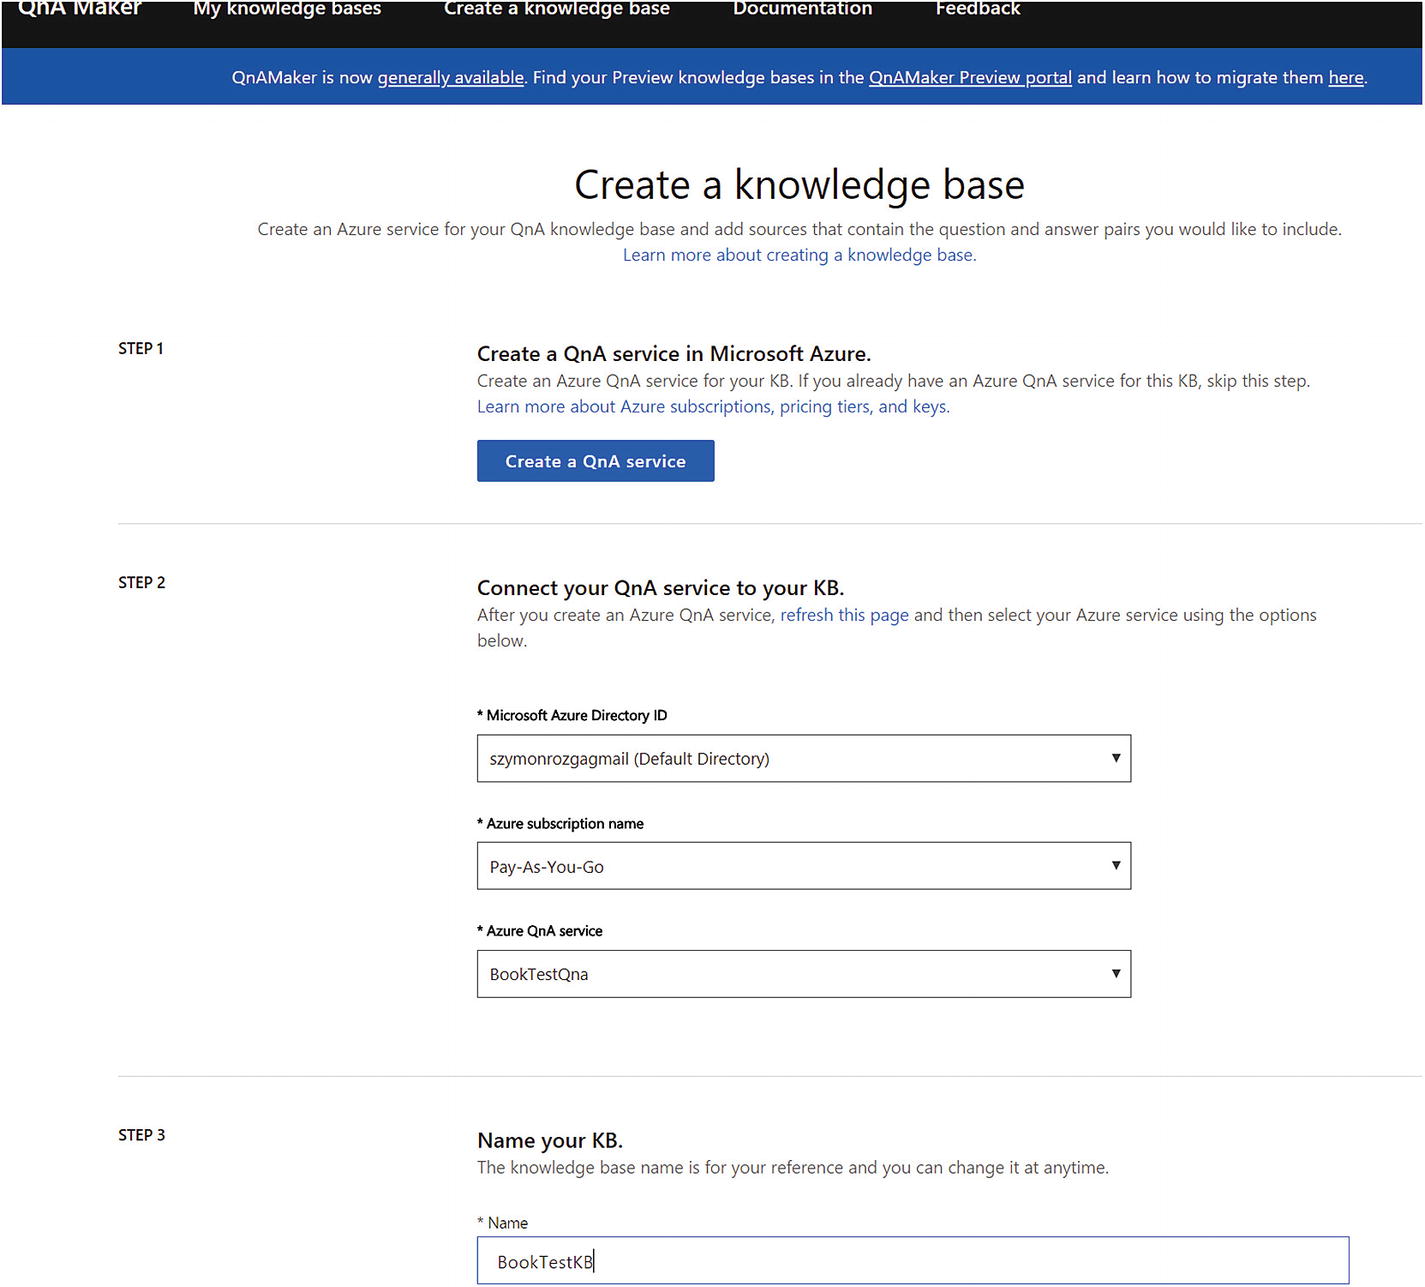Viewport: 1425px width, 1287px height.
Task: Click 'Create a QnA service in Microsoft Azure.' heading
Action: pos(674,354)
